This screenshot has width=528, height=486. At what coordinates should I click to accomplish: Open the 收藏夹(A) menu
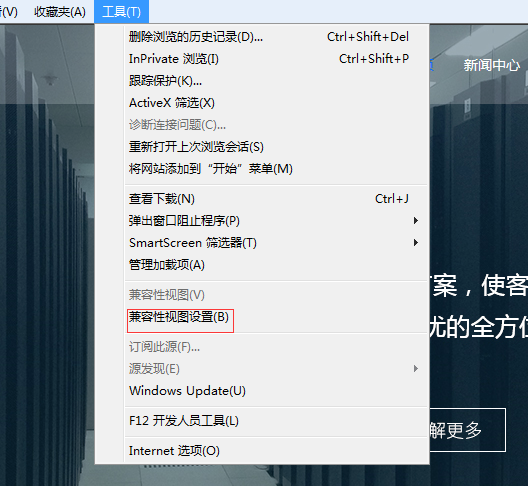(x=60, y=12)
